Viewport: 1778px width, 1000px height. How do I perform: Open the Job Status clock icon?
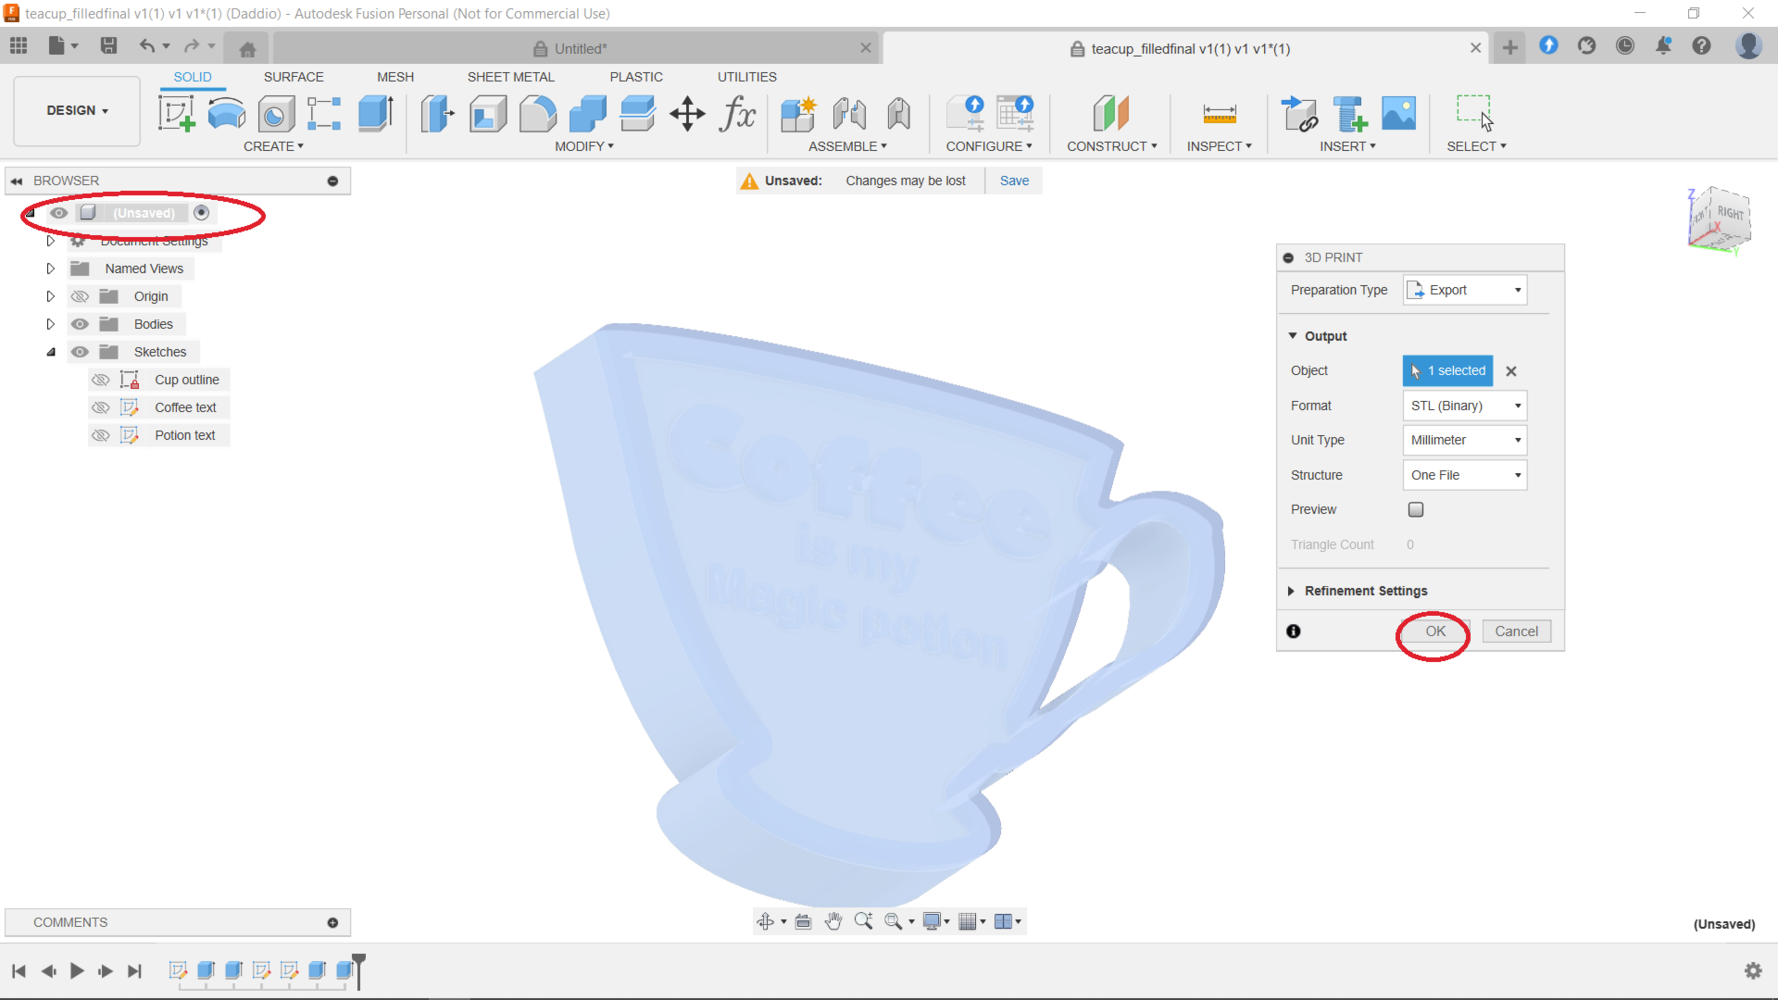(x=1625, y=45)
